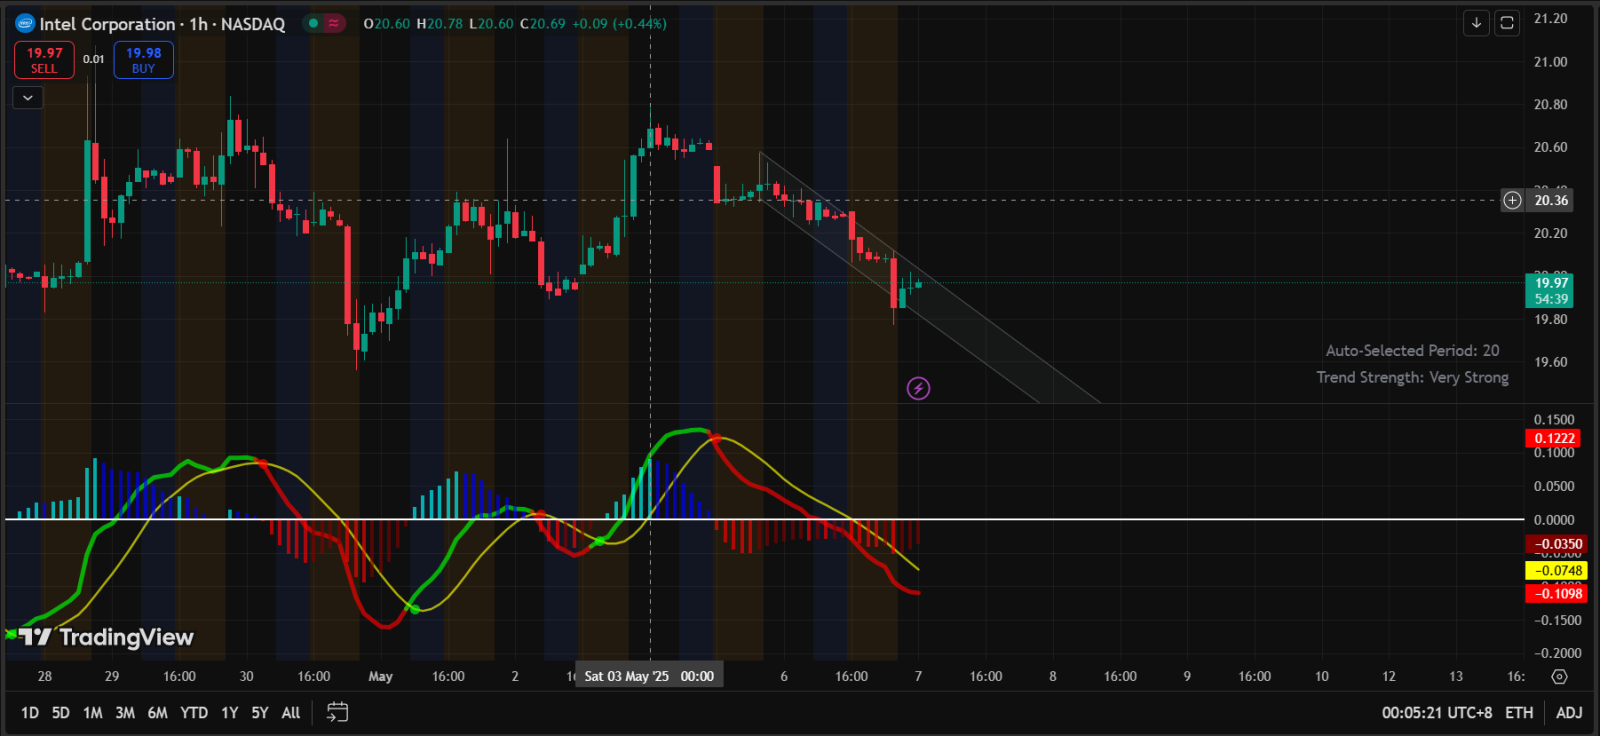1600x736 pixels.
Task: Toggle ADJ adjusted data setting
Action: pyautogui.click(x=1569, y=712)
